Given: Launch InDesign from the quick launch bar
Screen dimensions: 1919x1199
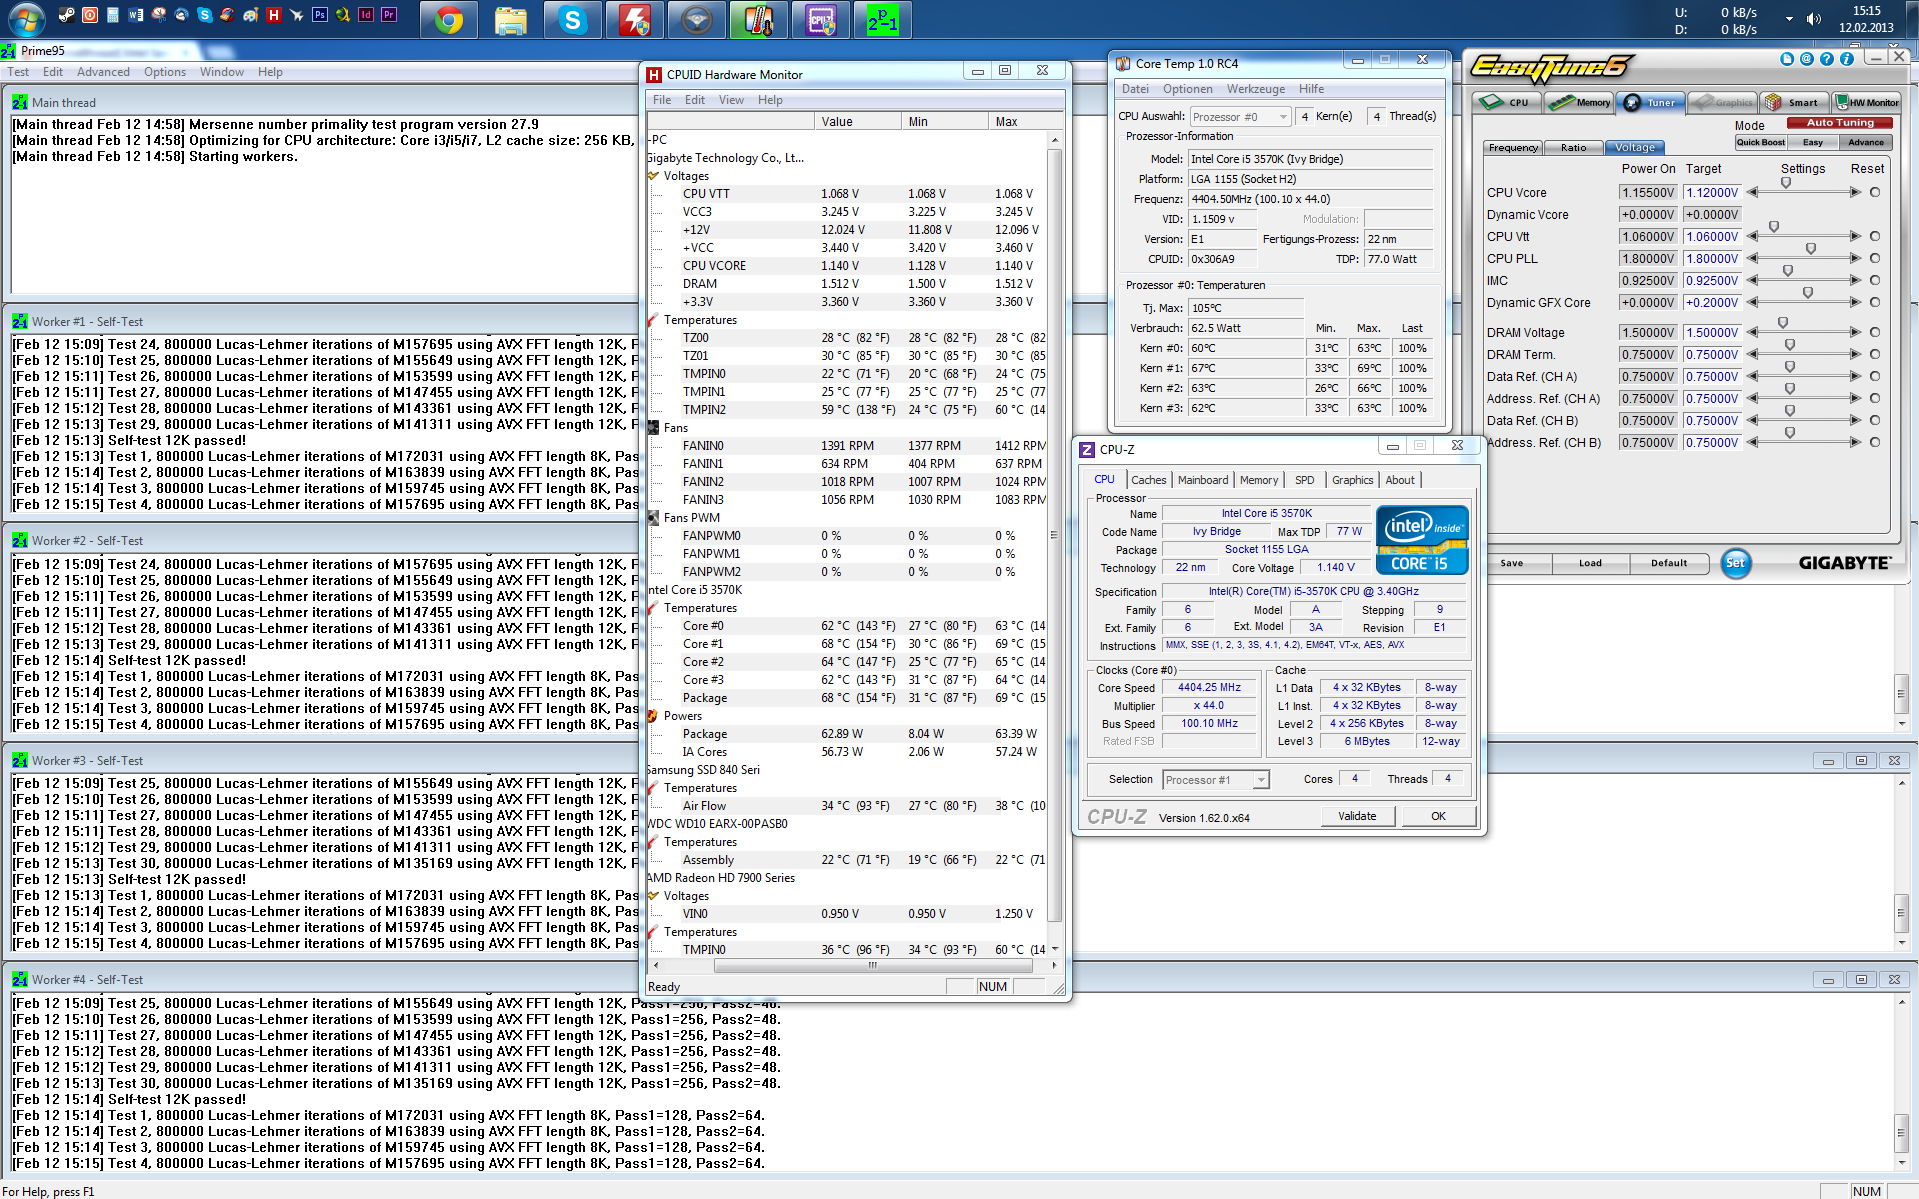Looking at the screenshot, I should pos(366,15).
